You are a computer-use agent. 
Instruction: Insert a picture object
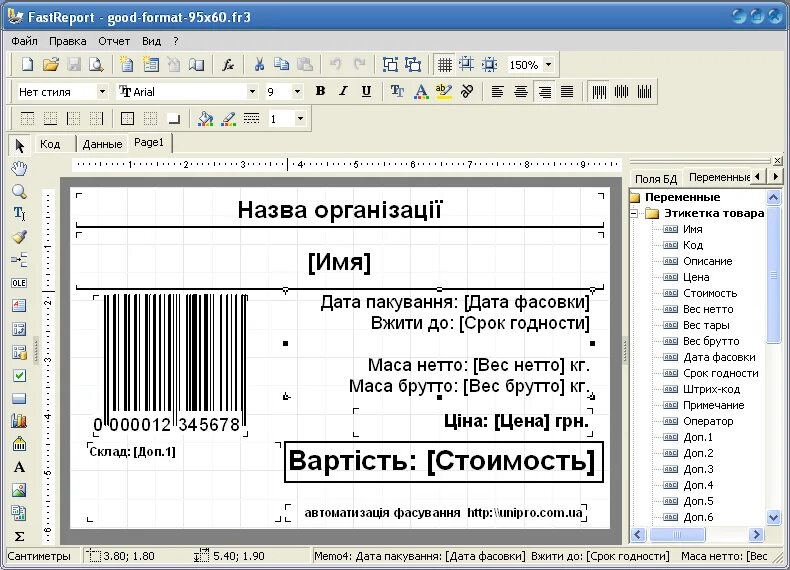click(19, 490)
